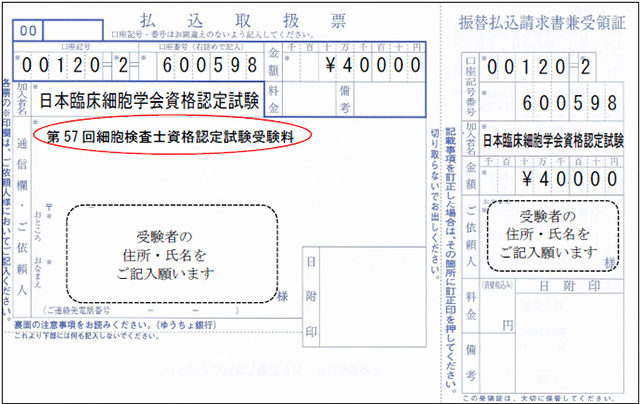640x404 pixels.
Task: Click the 料金 label on the payment slip
Action: 273,99
